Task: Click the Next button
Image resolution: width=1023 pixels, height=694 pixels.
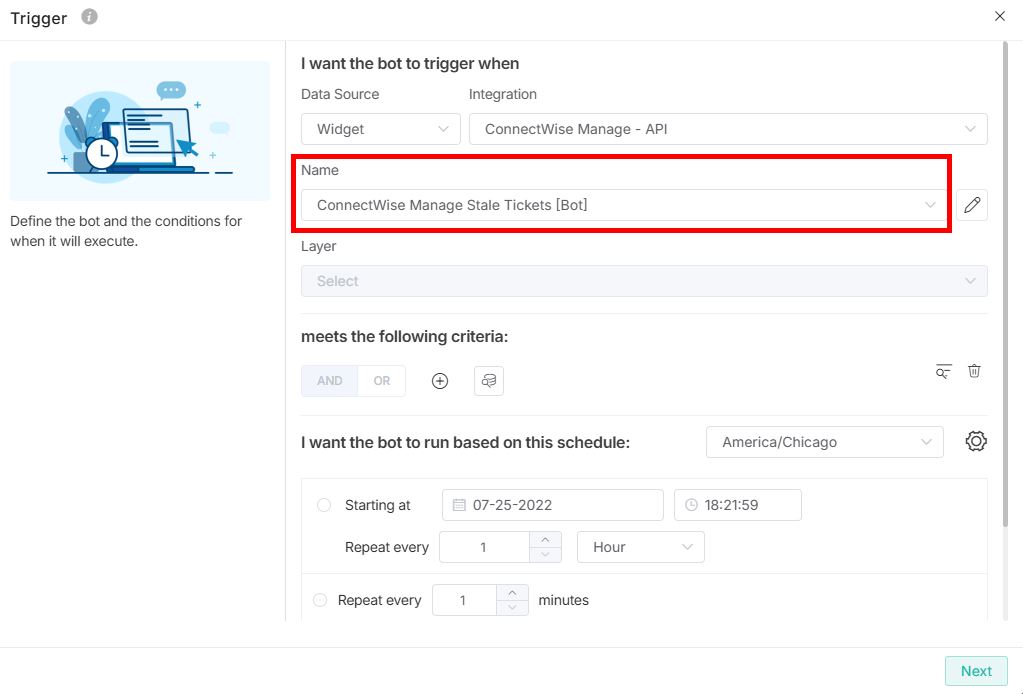Action: [x=976, y=671]
